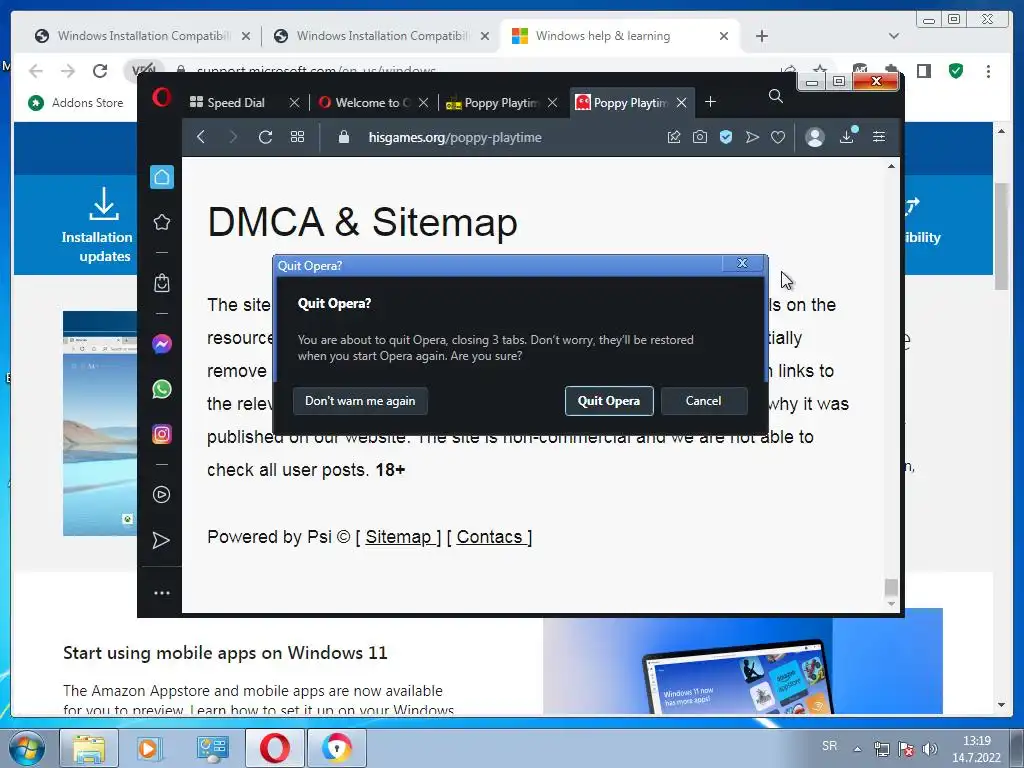Cancel the Quit Opera dialog

[x=703, y=401]
